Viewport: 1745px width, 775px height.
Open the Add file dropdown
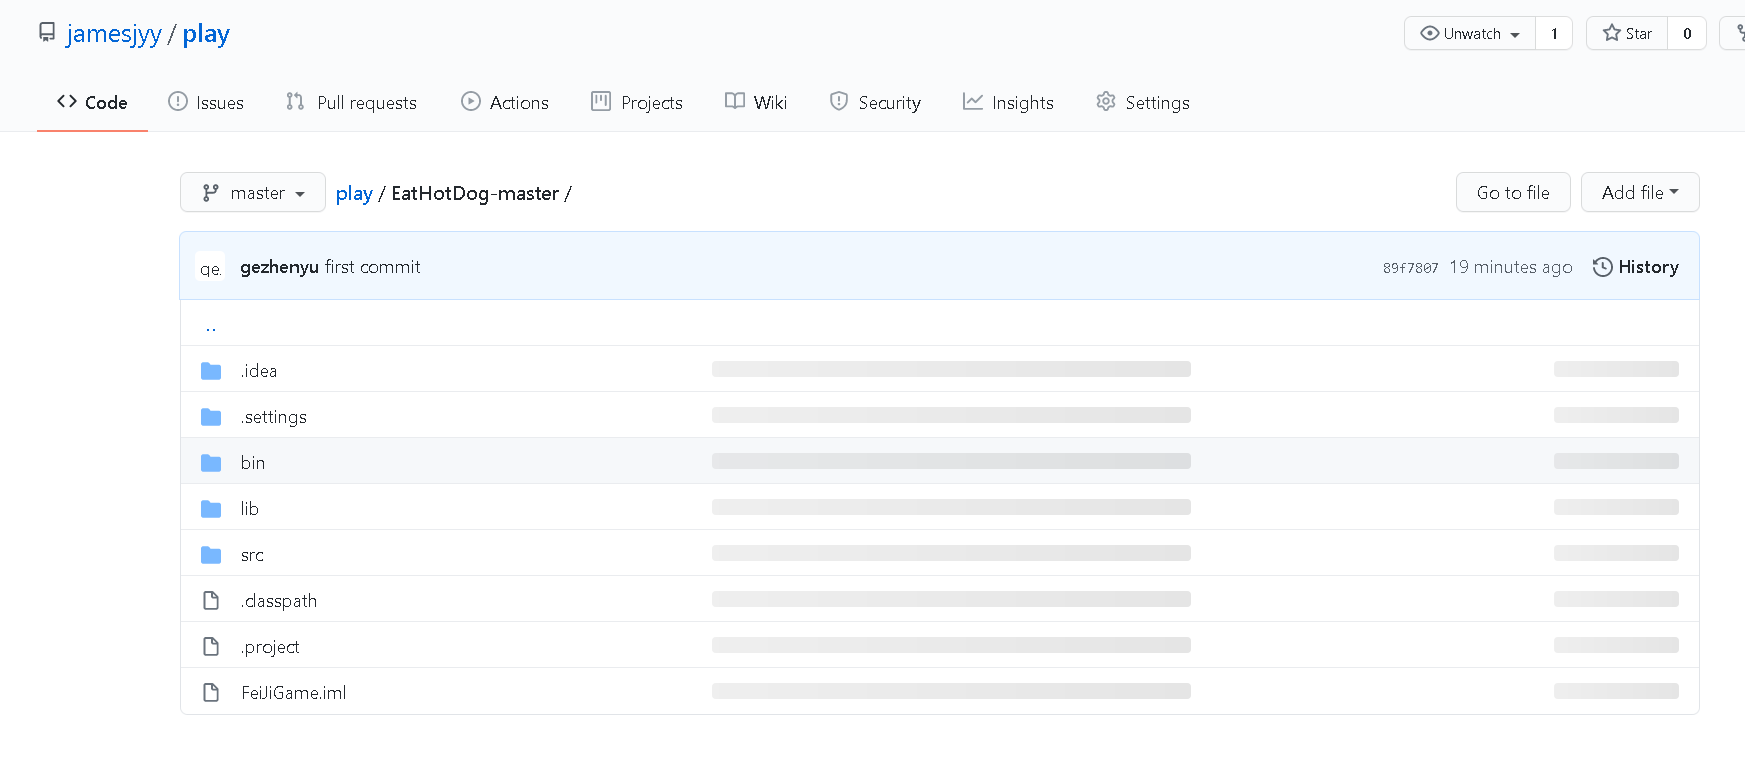1640,192
